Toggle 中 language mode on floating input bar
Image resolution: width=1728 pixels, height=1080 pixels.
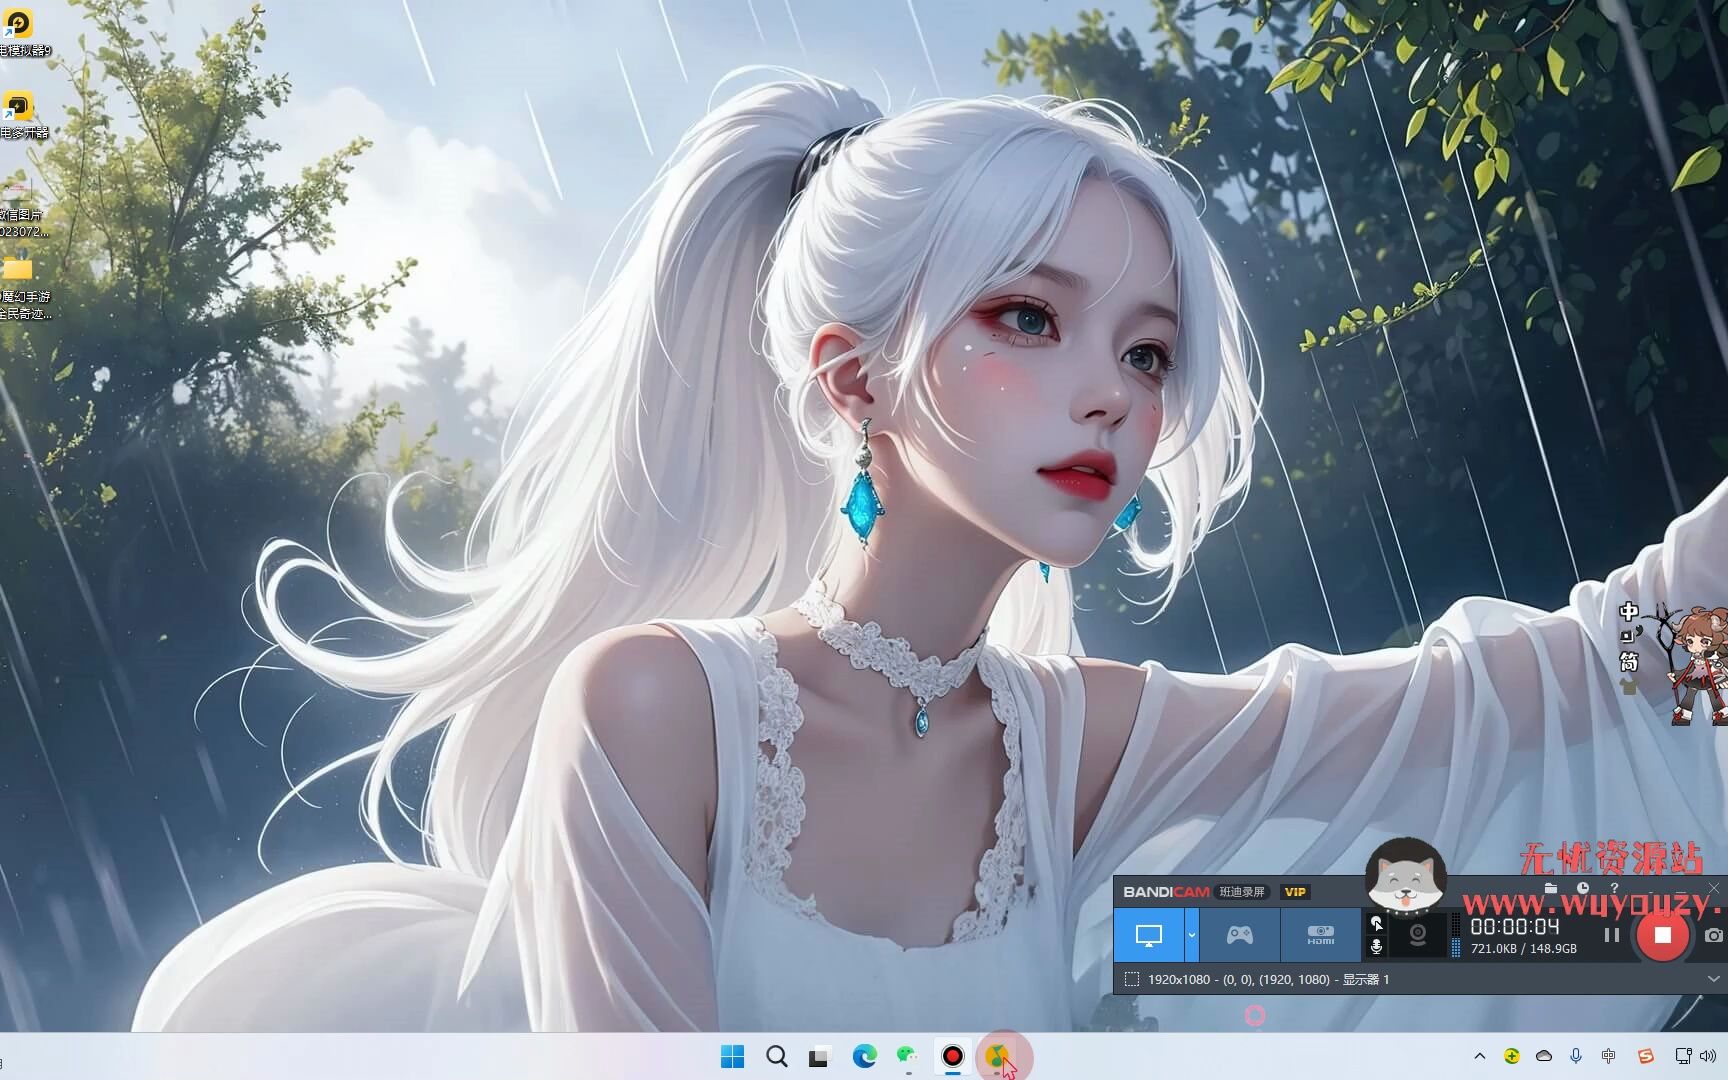[1629, 611]
